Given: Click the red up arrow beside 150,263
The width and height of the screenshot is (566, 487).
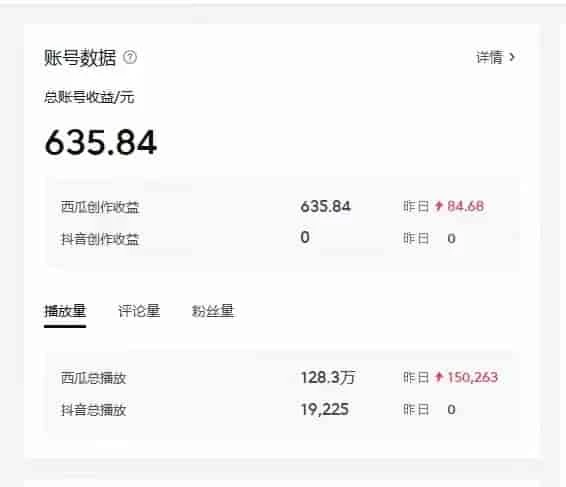Looking at the screenshot, I should (439, 377).
